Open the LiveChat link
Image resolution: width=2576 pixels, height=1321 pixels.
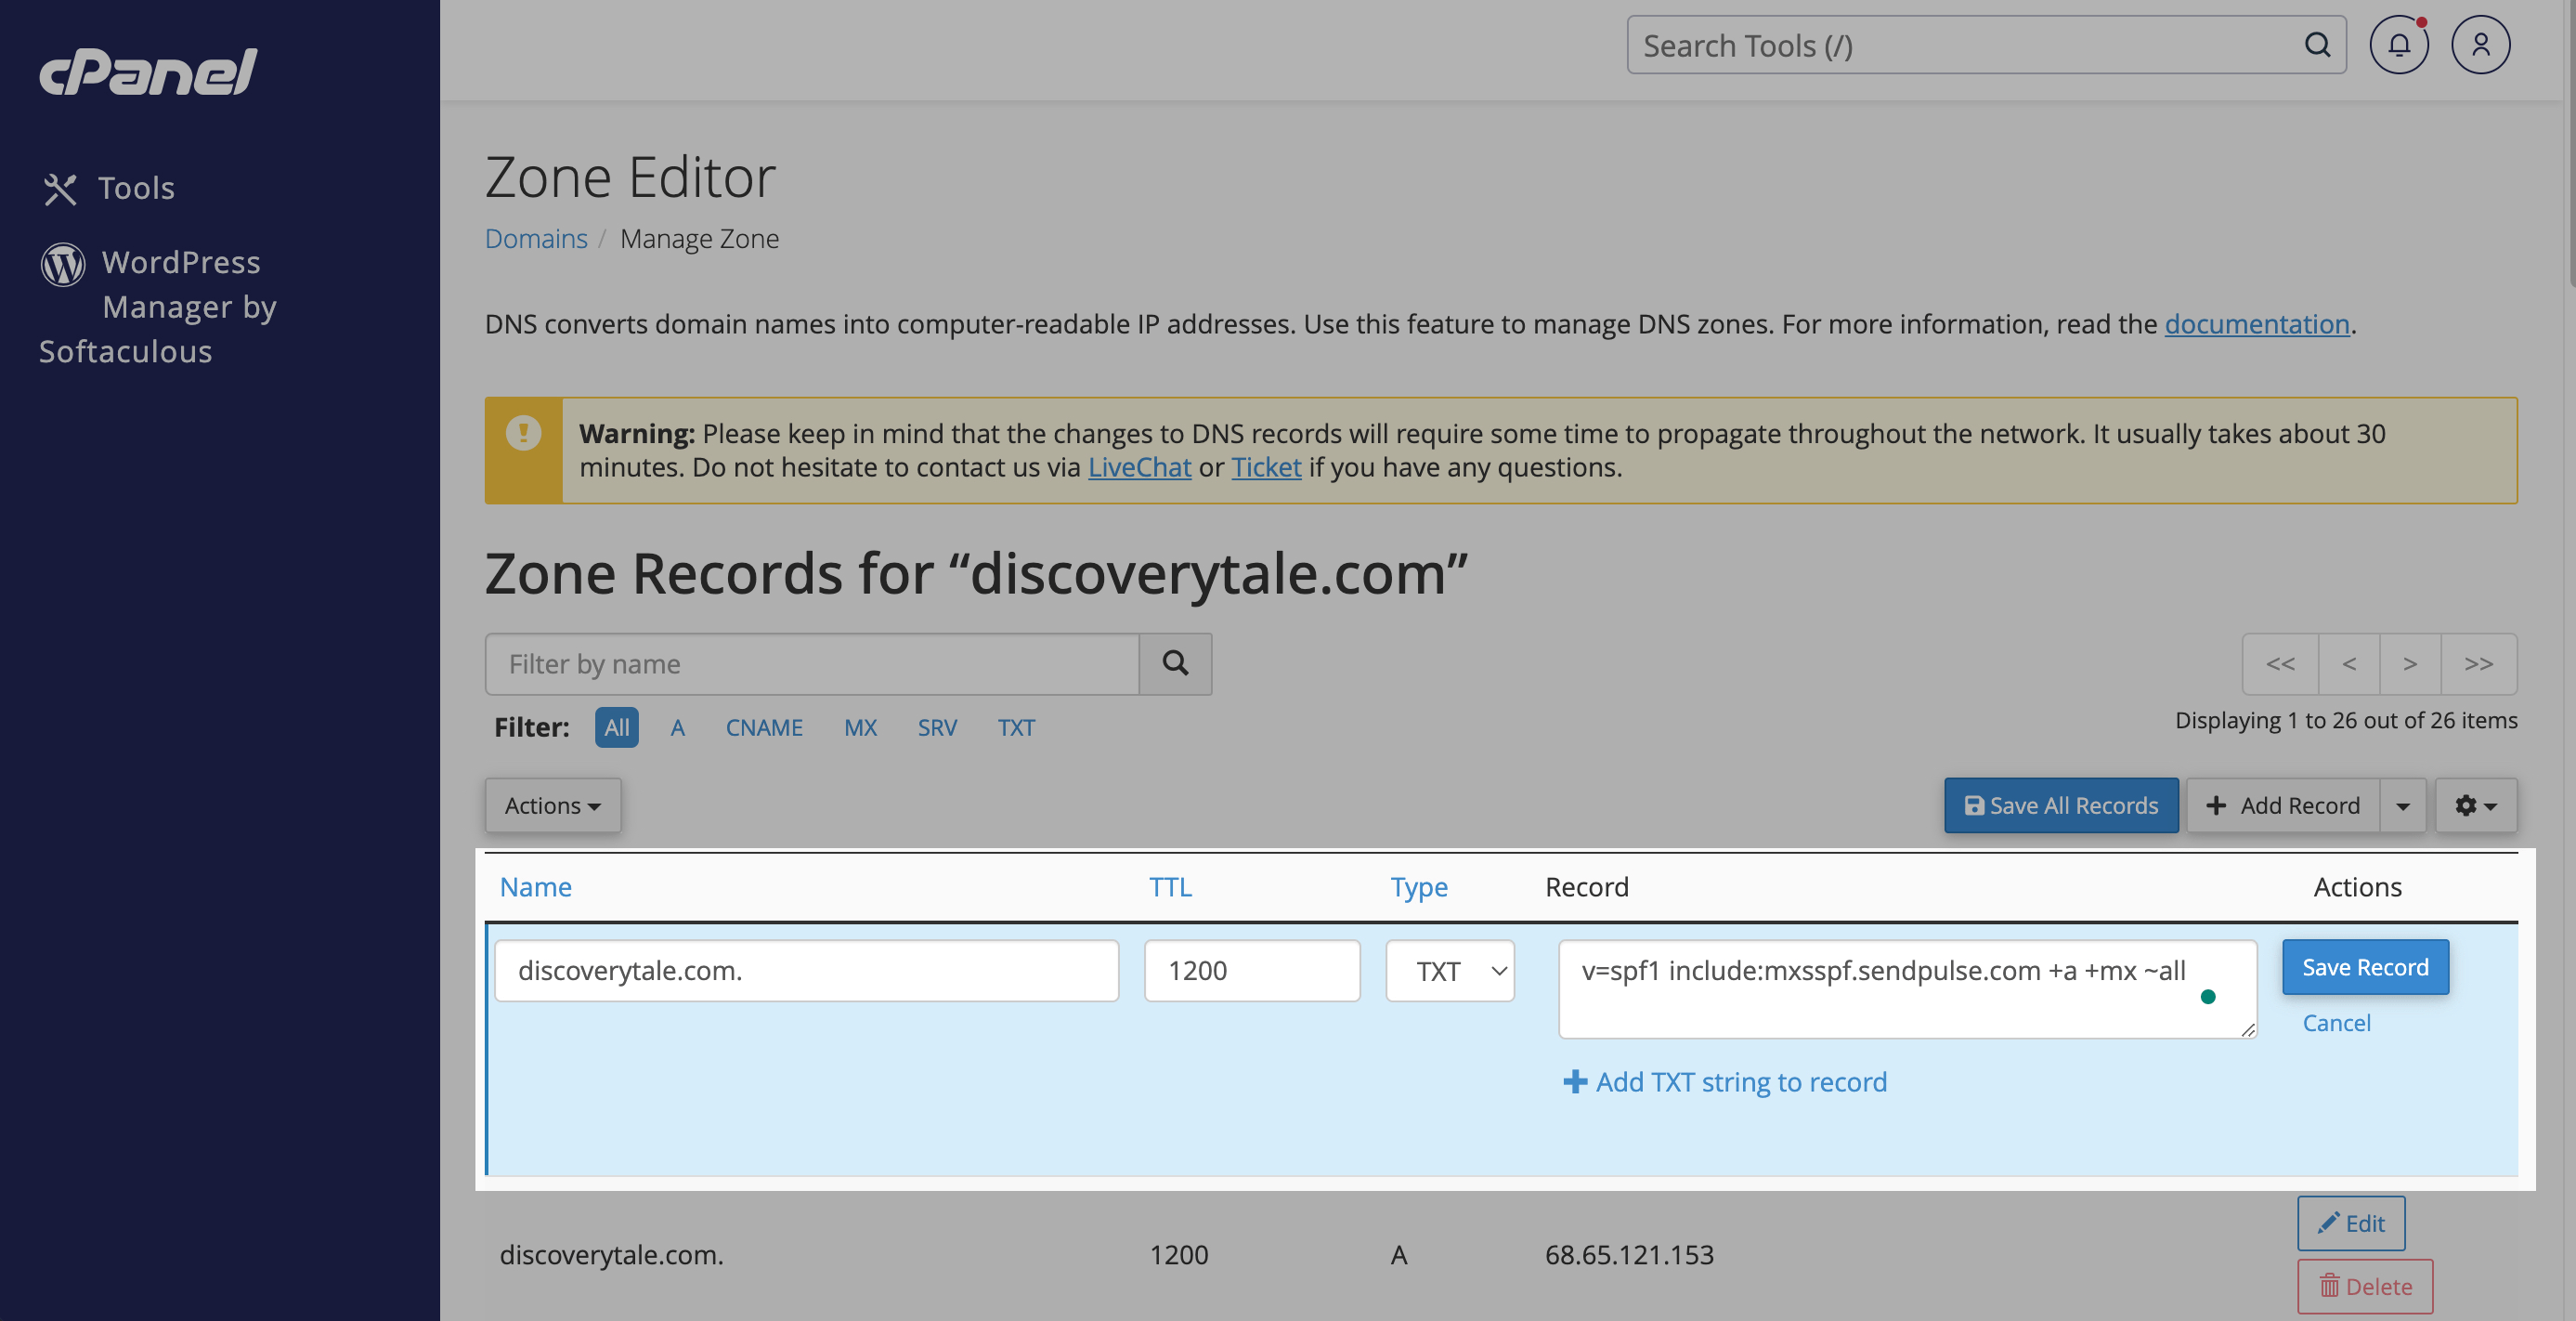1139,467
